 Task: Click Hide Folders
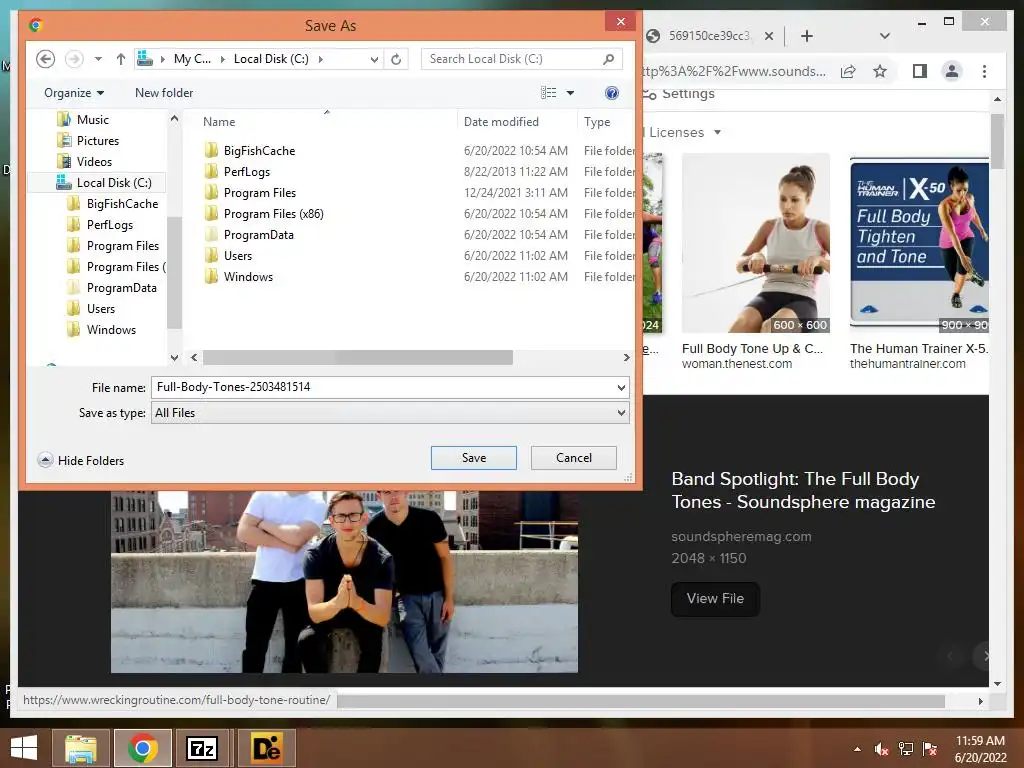click(81, 460)
